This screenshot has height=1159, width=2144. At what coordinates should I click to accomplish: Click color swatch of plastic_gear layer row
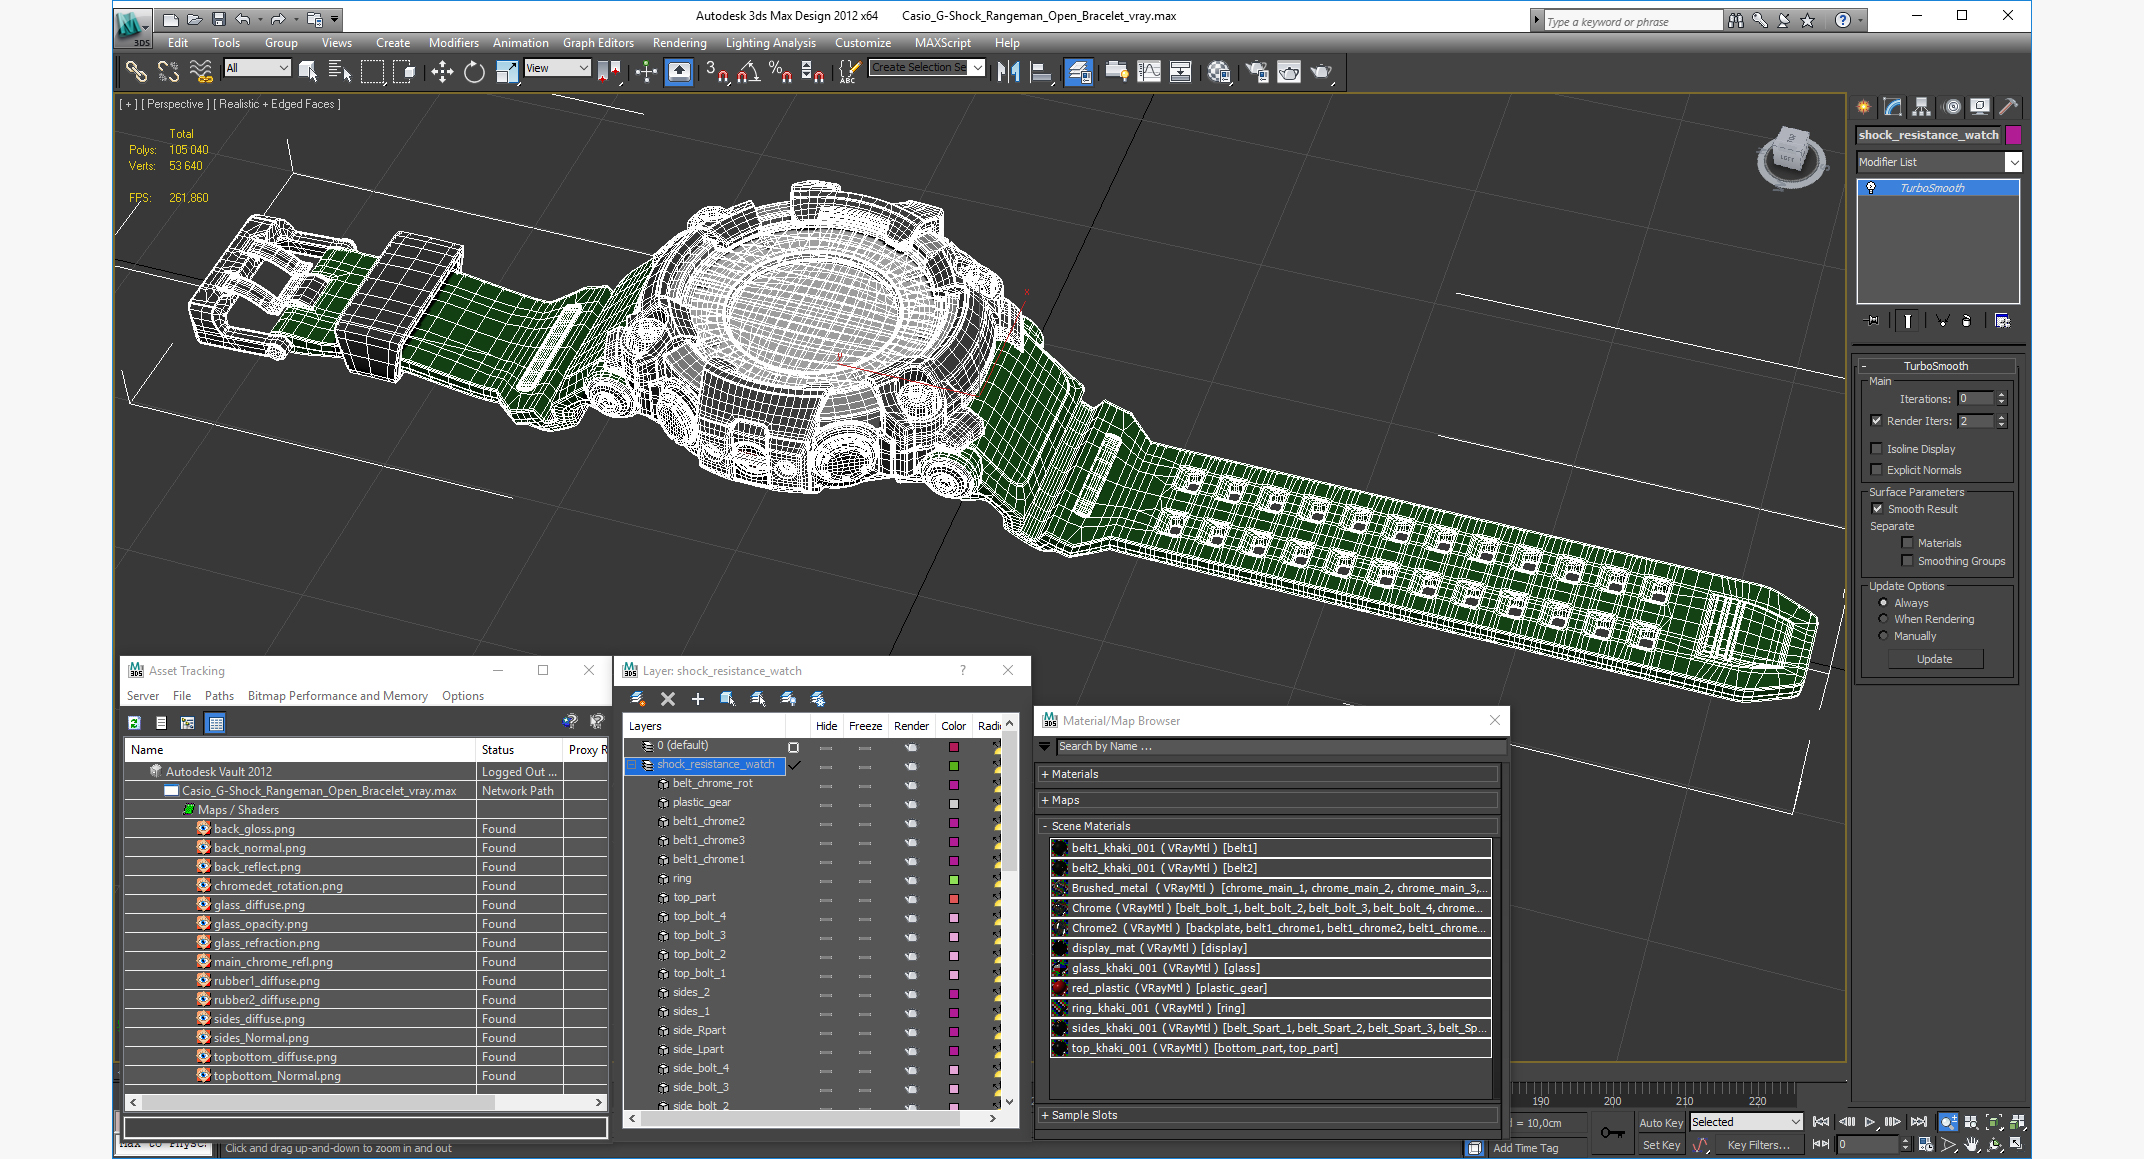click(954, 803)
